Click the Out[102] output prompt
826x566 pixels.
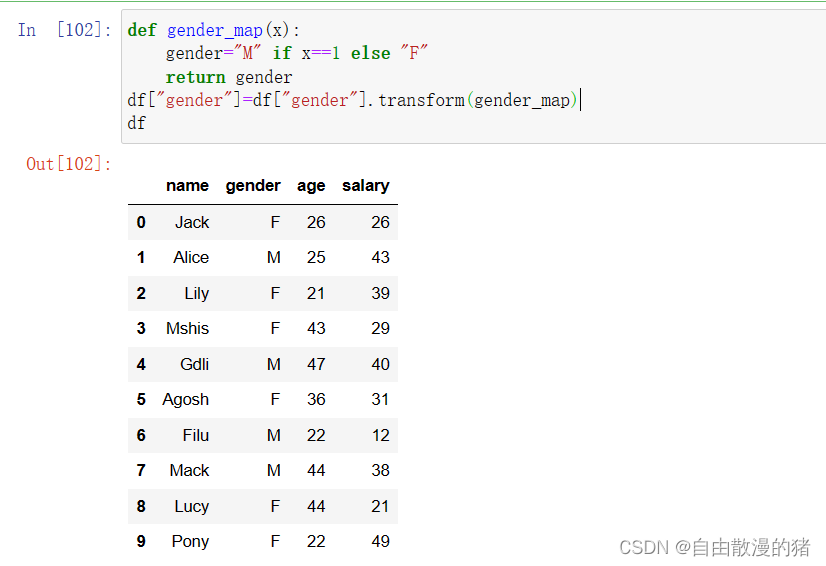(x=68, y=164)
